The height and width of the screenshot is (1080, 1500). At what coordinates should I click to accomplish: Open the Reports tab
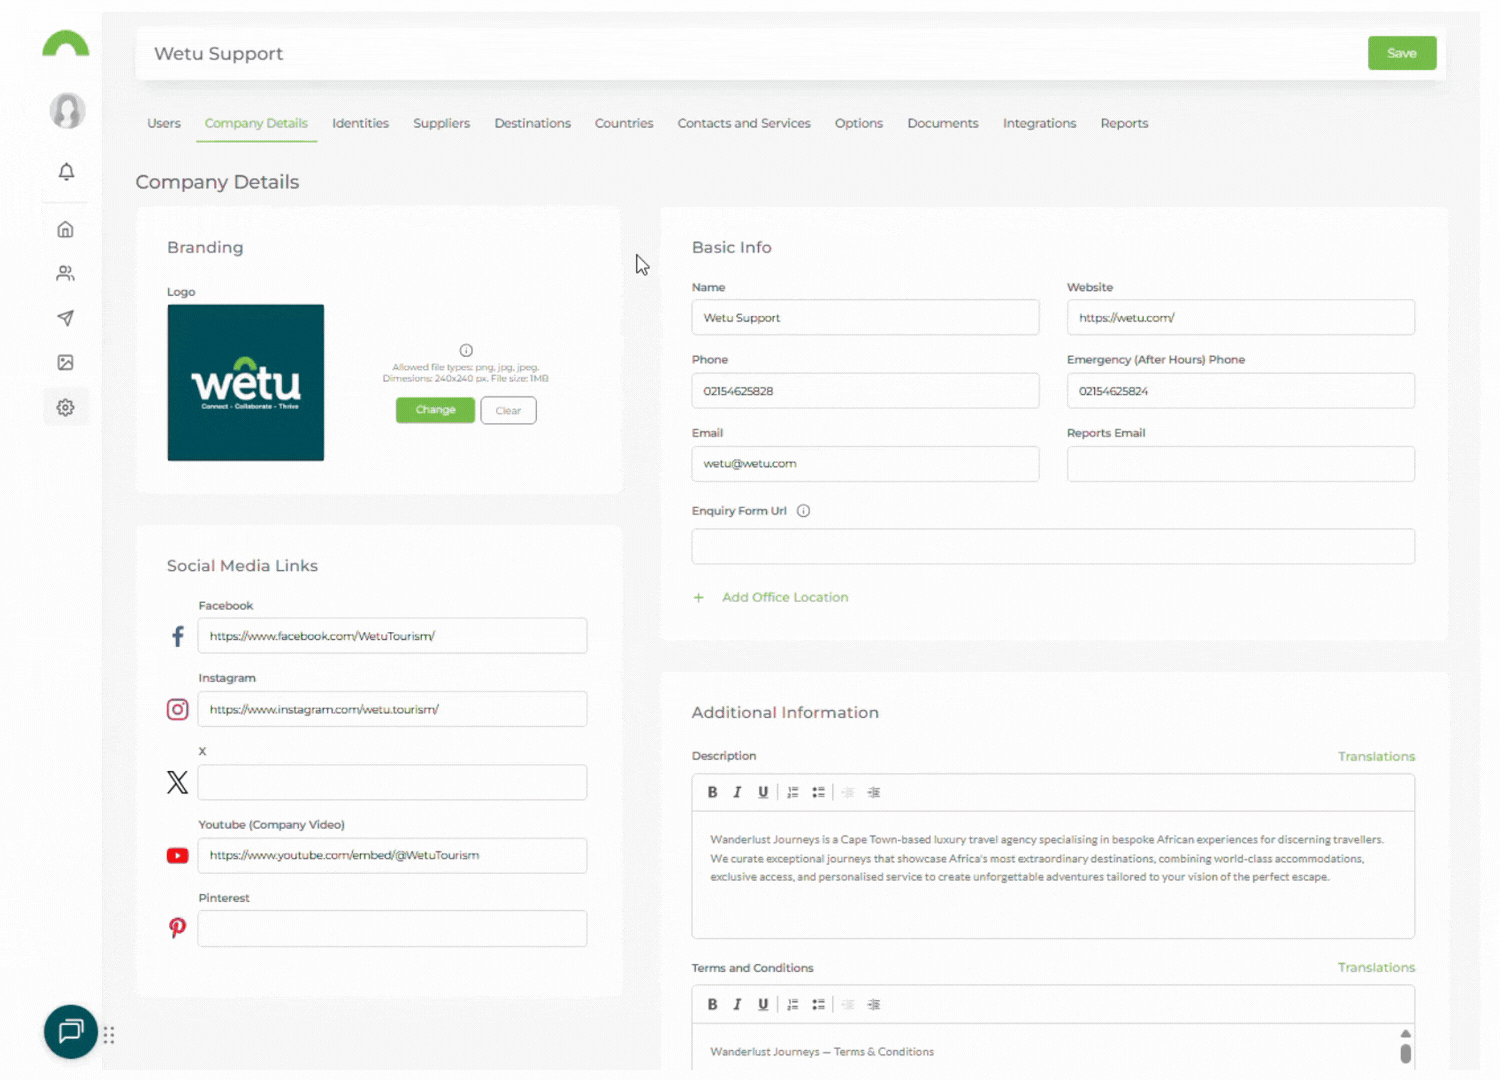[x=1124, y=123]
